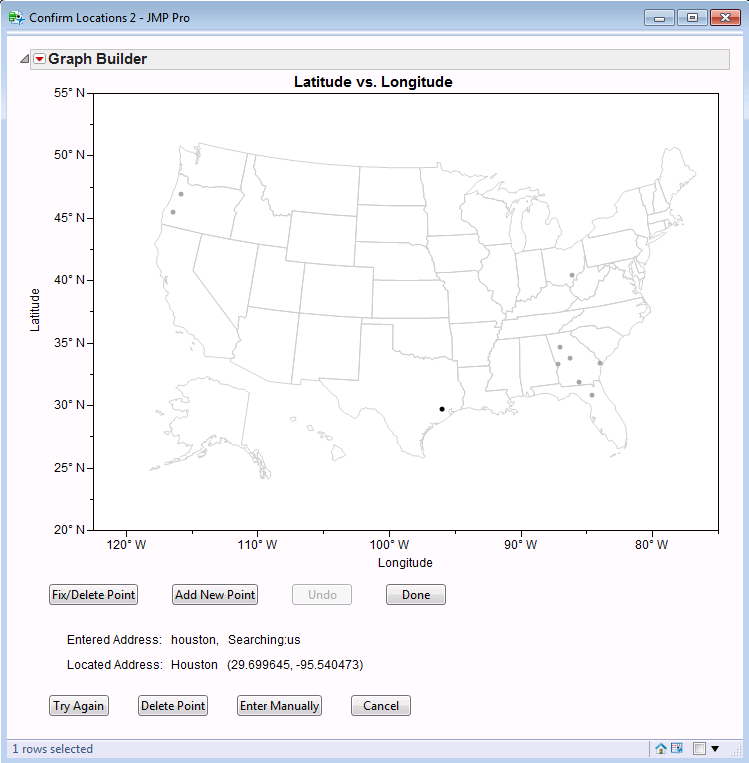Click the 40° N axis tick label
This screenshot has width=749, height=763.
coord(69,280)
